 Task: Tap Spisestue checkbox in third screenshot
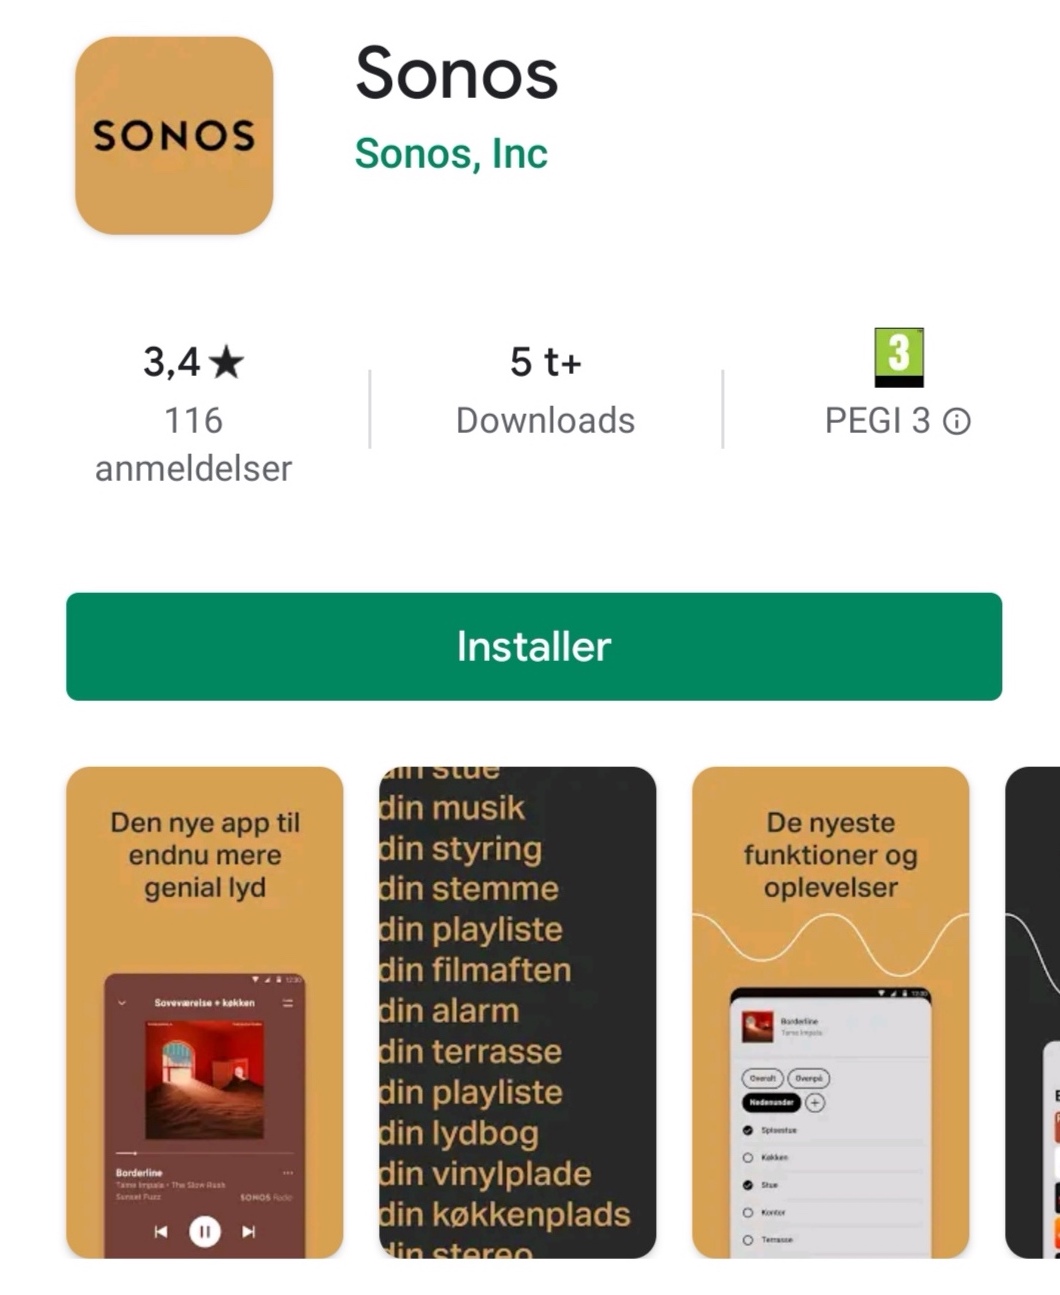coord(747,1130)
